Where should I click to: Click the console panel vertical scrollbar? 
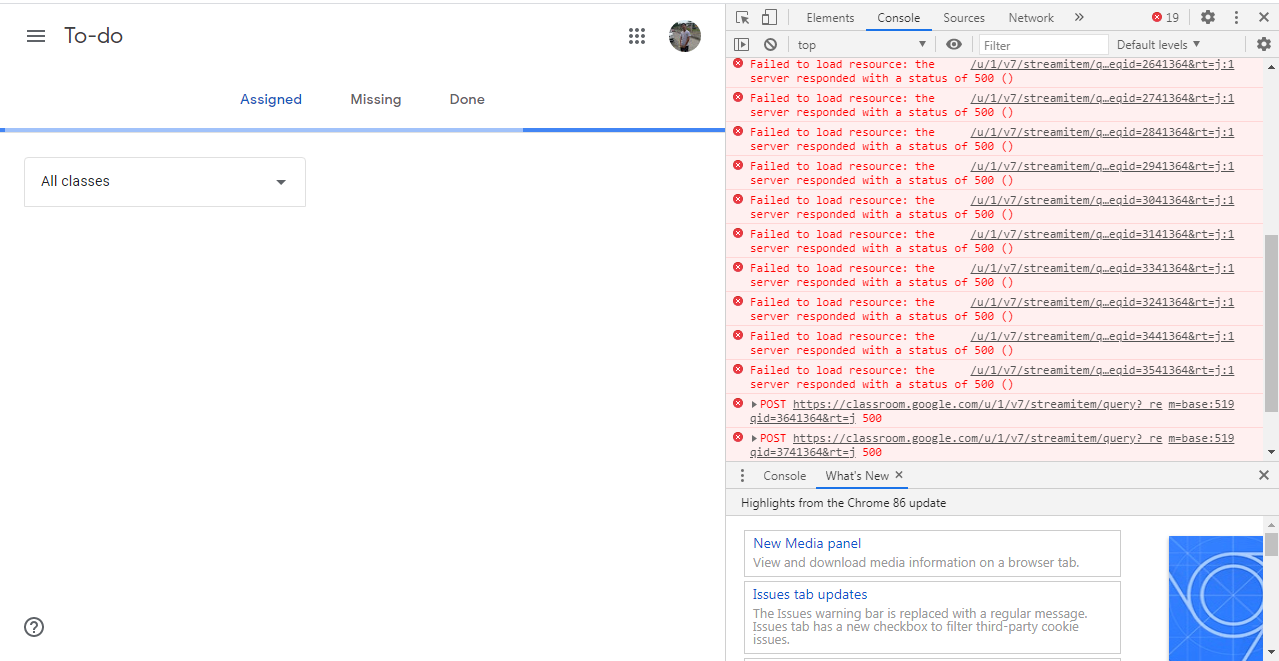coord(1271,324)
